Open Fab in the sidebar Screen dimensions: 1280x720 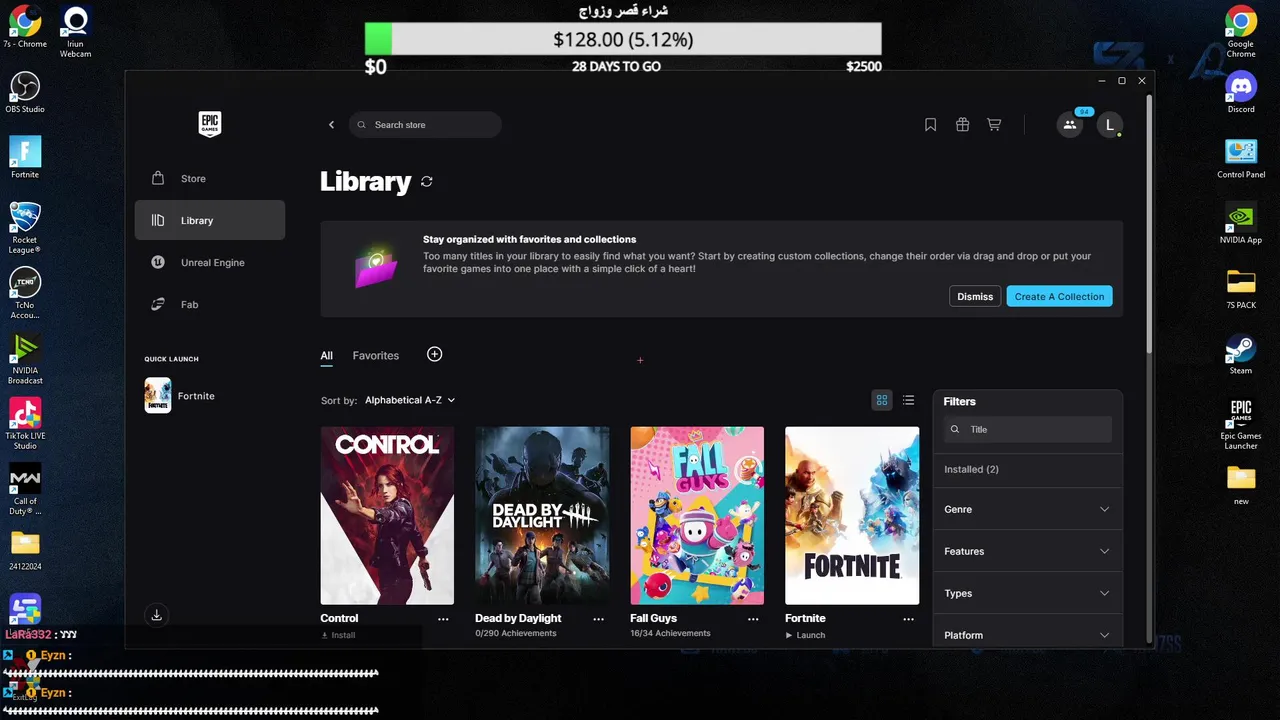(x=210, y=304)
